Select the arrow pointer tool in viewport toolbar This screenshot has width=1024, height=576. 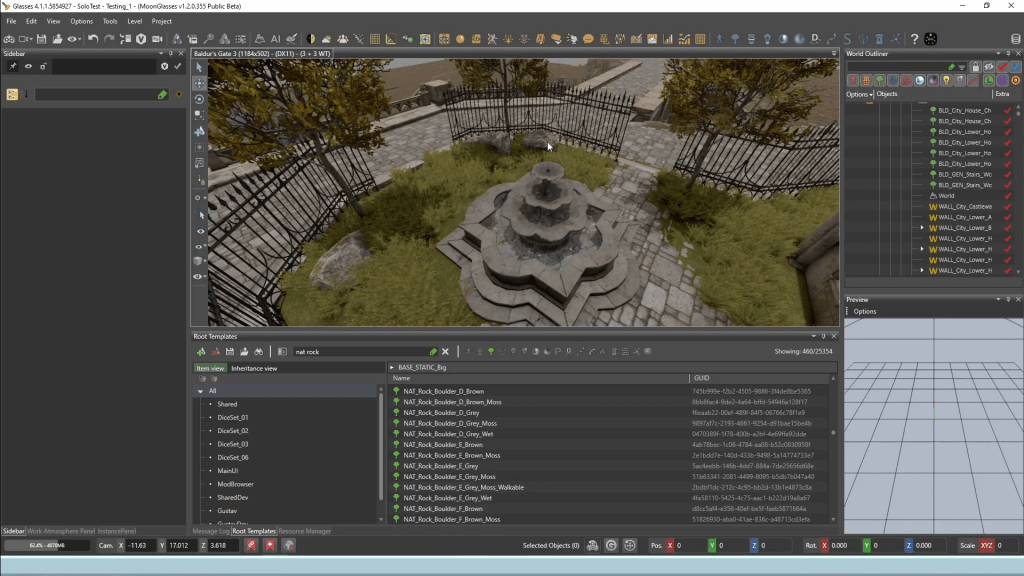[199, 67]
